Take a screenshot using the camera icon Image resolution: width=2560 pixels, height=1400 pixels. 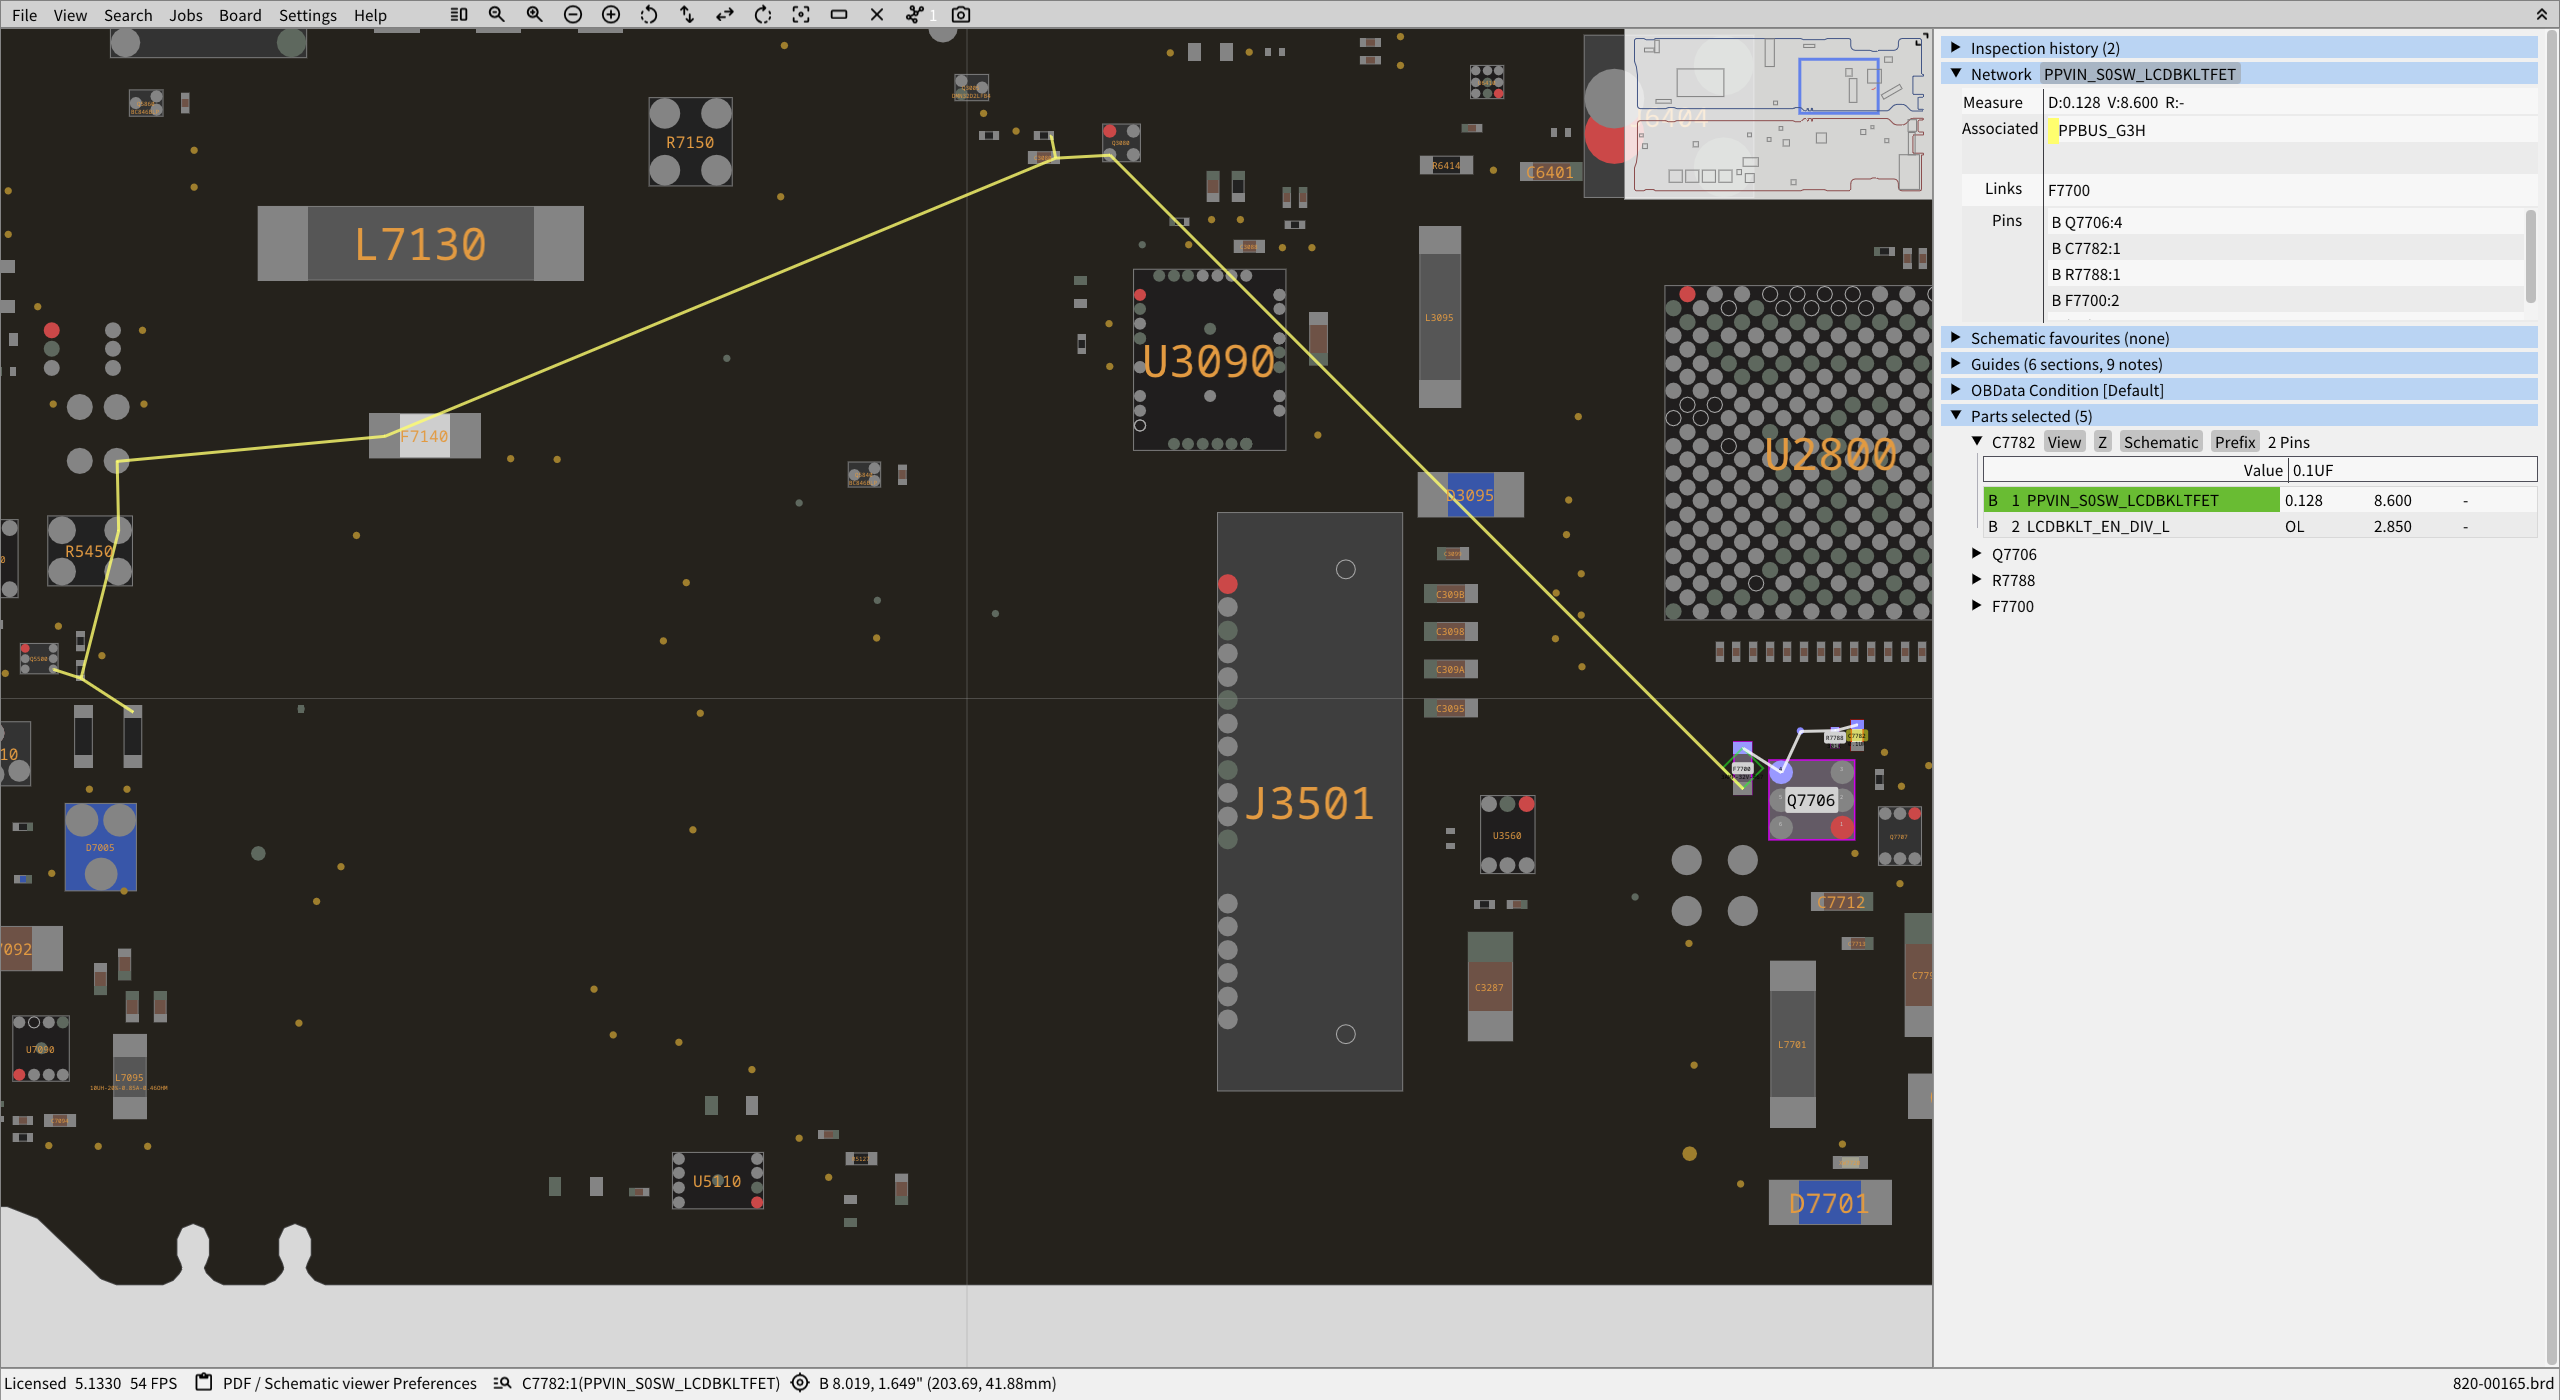point(959,14)
